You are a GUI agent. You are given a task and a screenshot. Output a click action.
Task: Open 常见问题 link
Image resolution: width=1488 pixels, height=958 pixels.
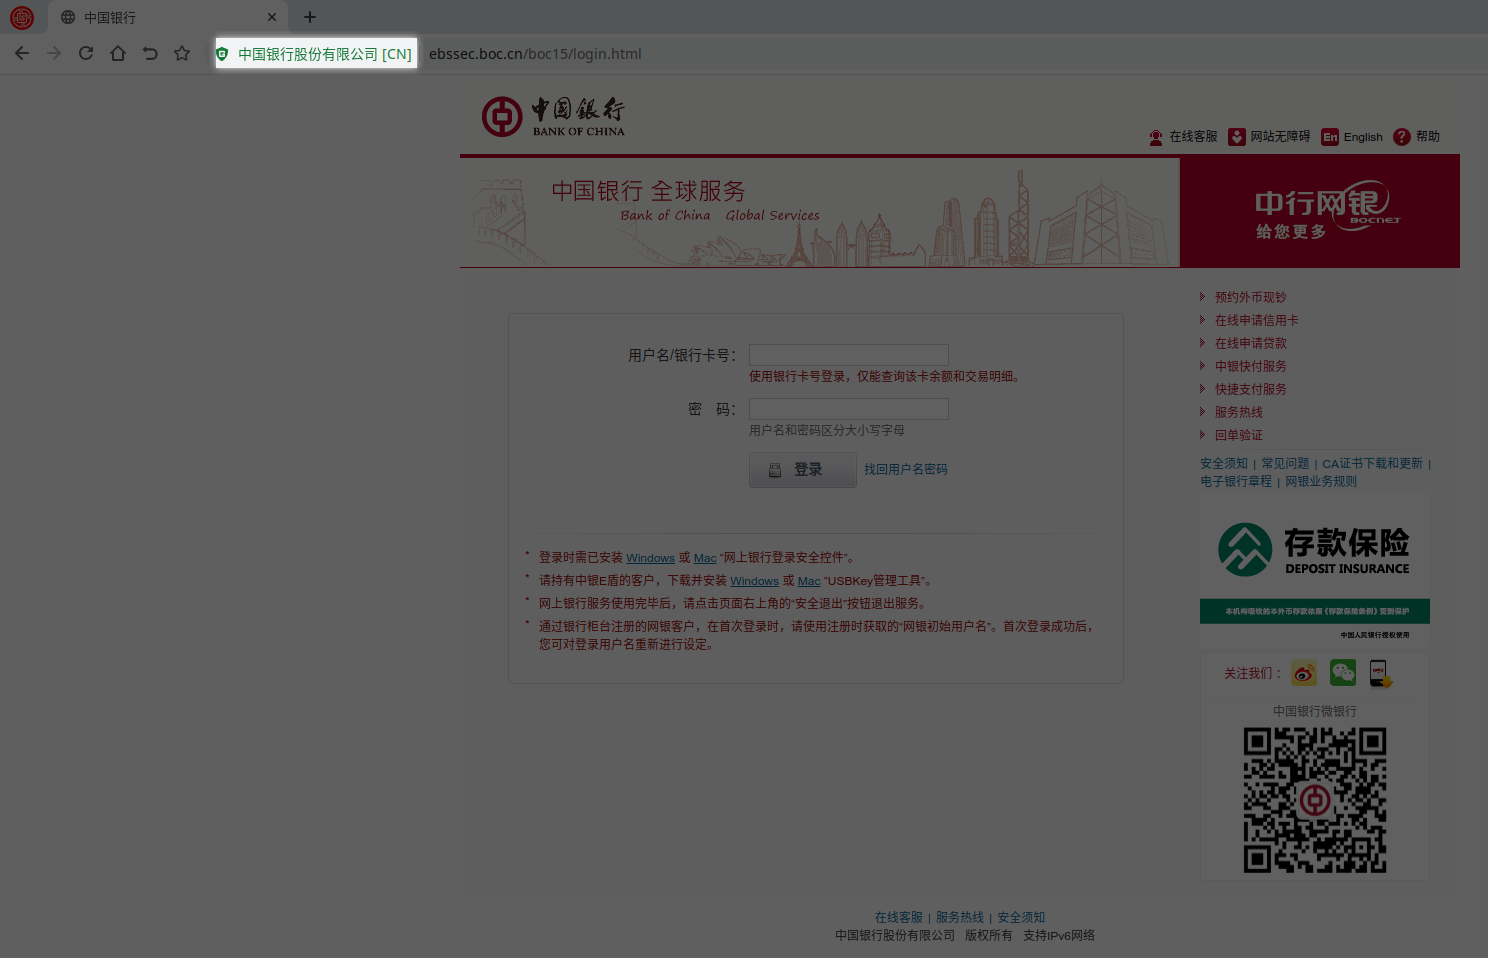(1285, 463)
